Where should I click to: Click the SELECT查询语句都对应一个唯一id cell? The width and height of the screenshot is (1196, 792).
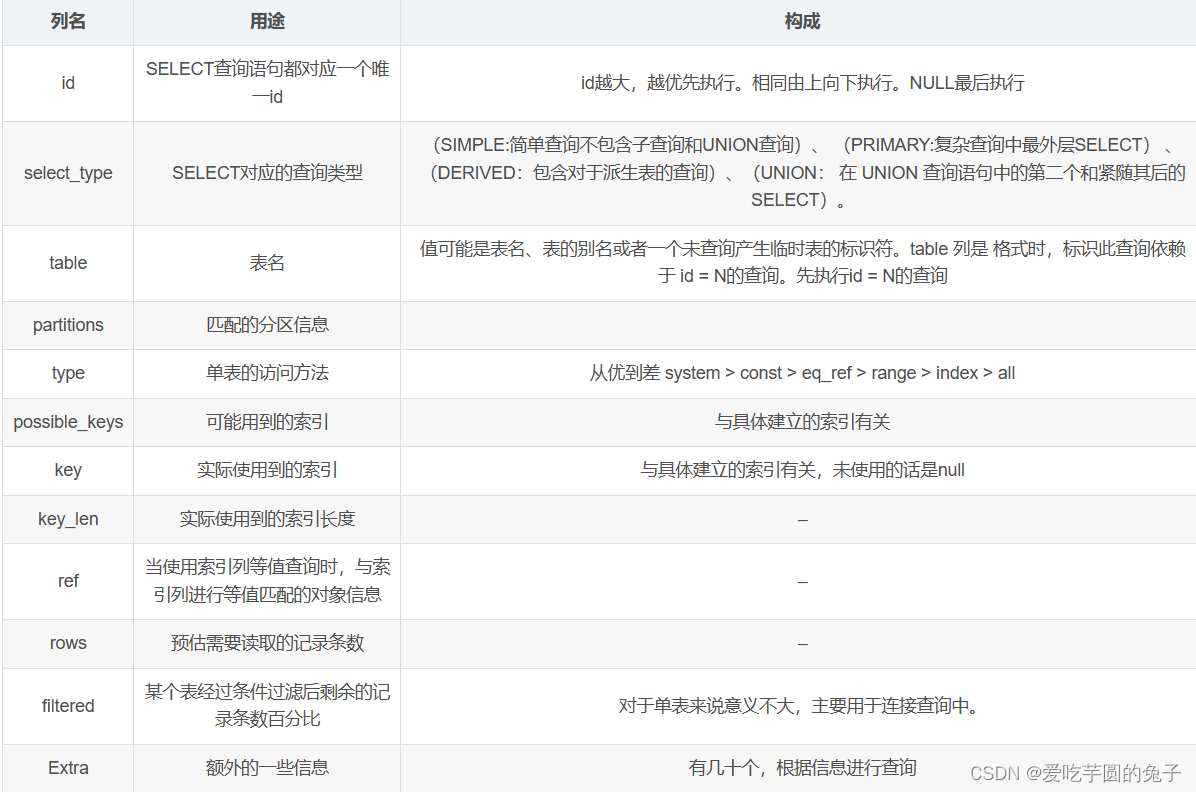point(267,83)
